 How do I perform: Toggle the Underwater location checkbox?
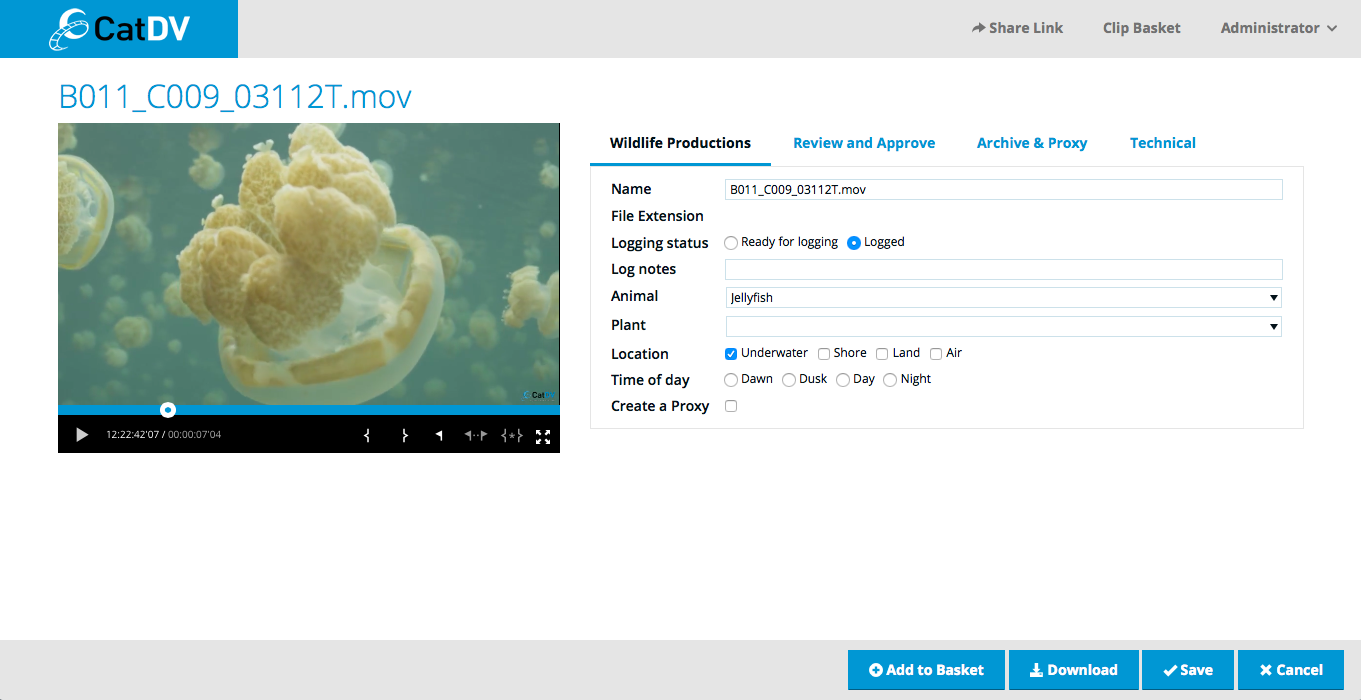coord(731,354)
